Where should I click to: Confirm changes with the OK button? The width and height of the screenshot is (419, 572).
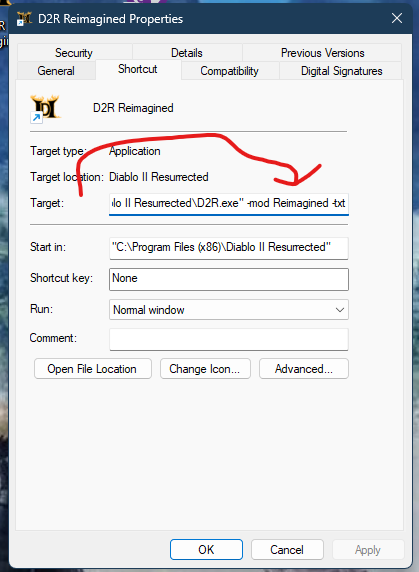[206, 549]
